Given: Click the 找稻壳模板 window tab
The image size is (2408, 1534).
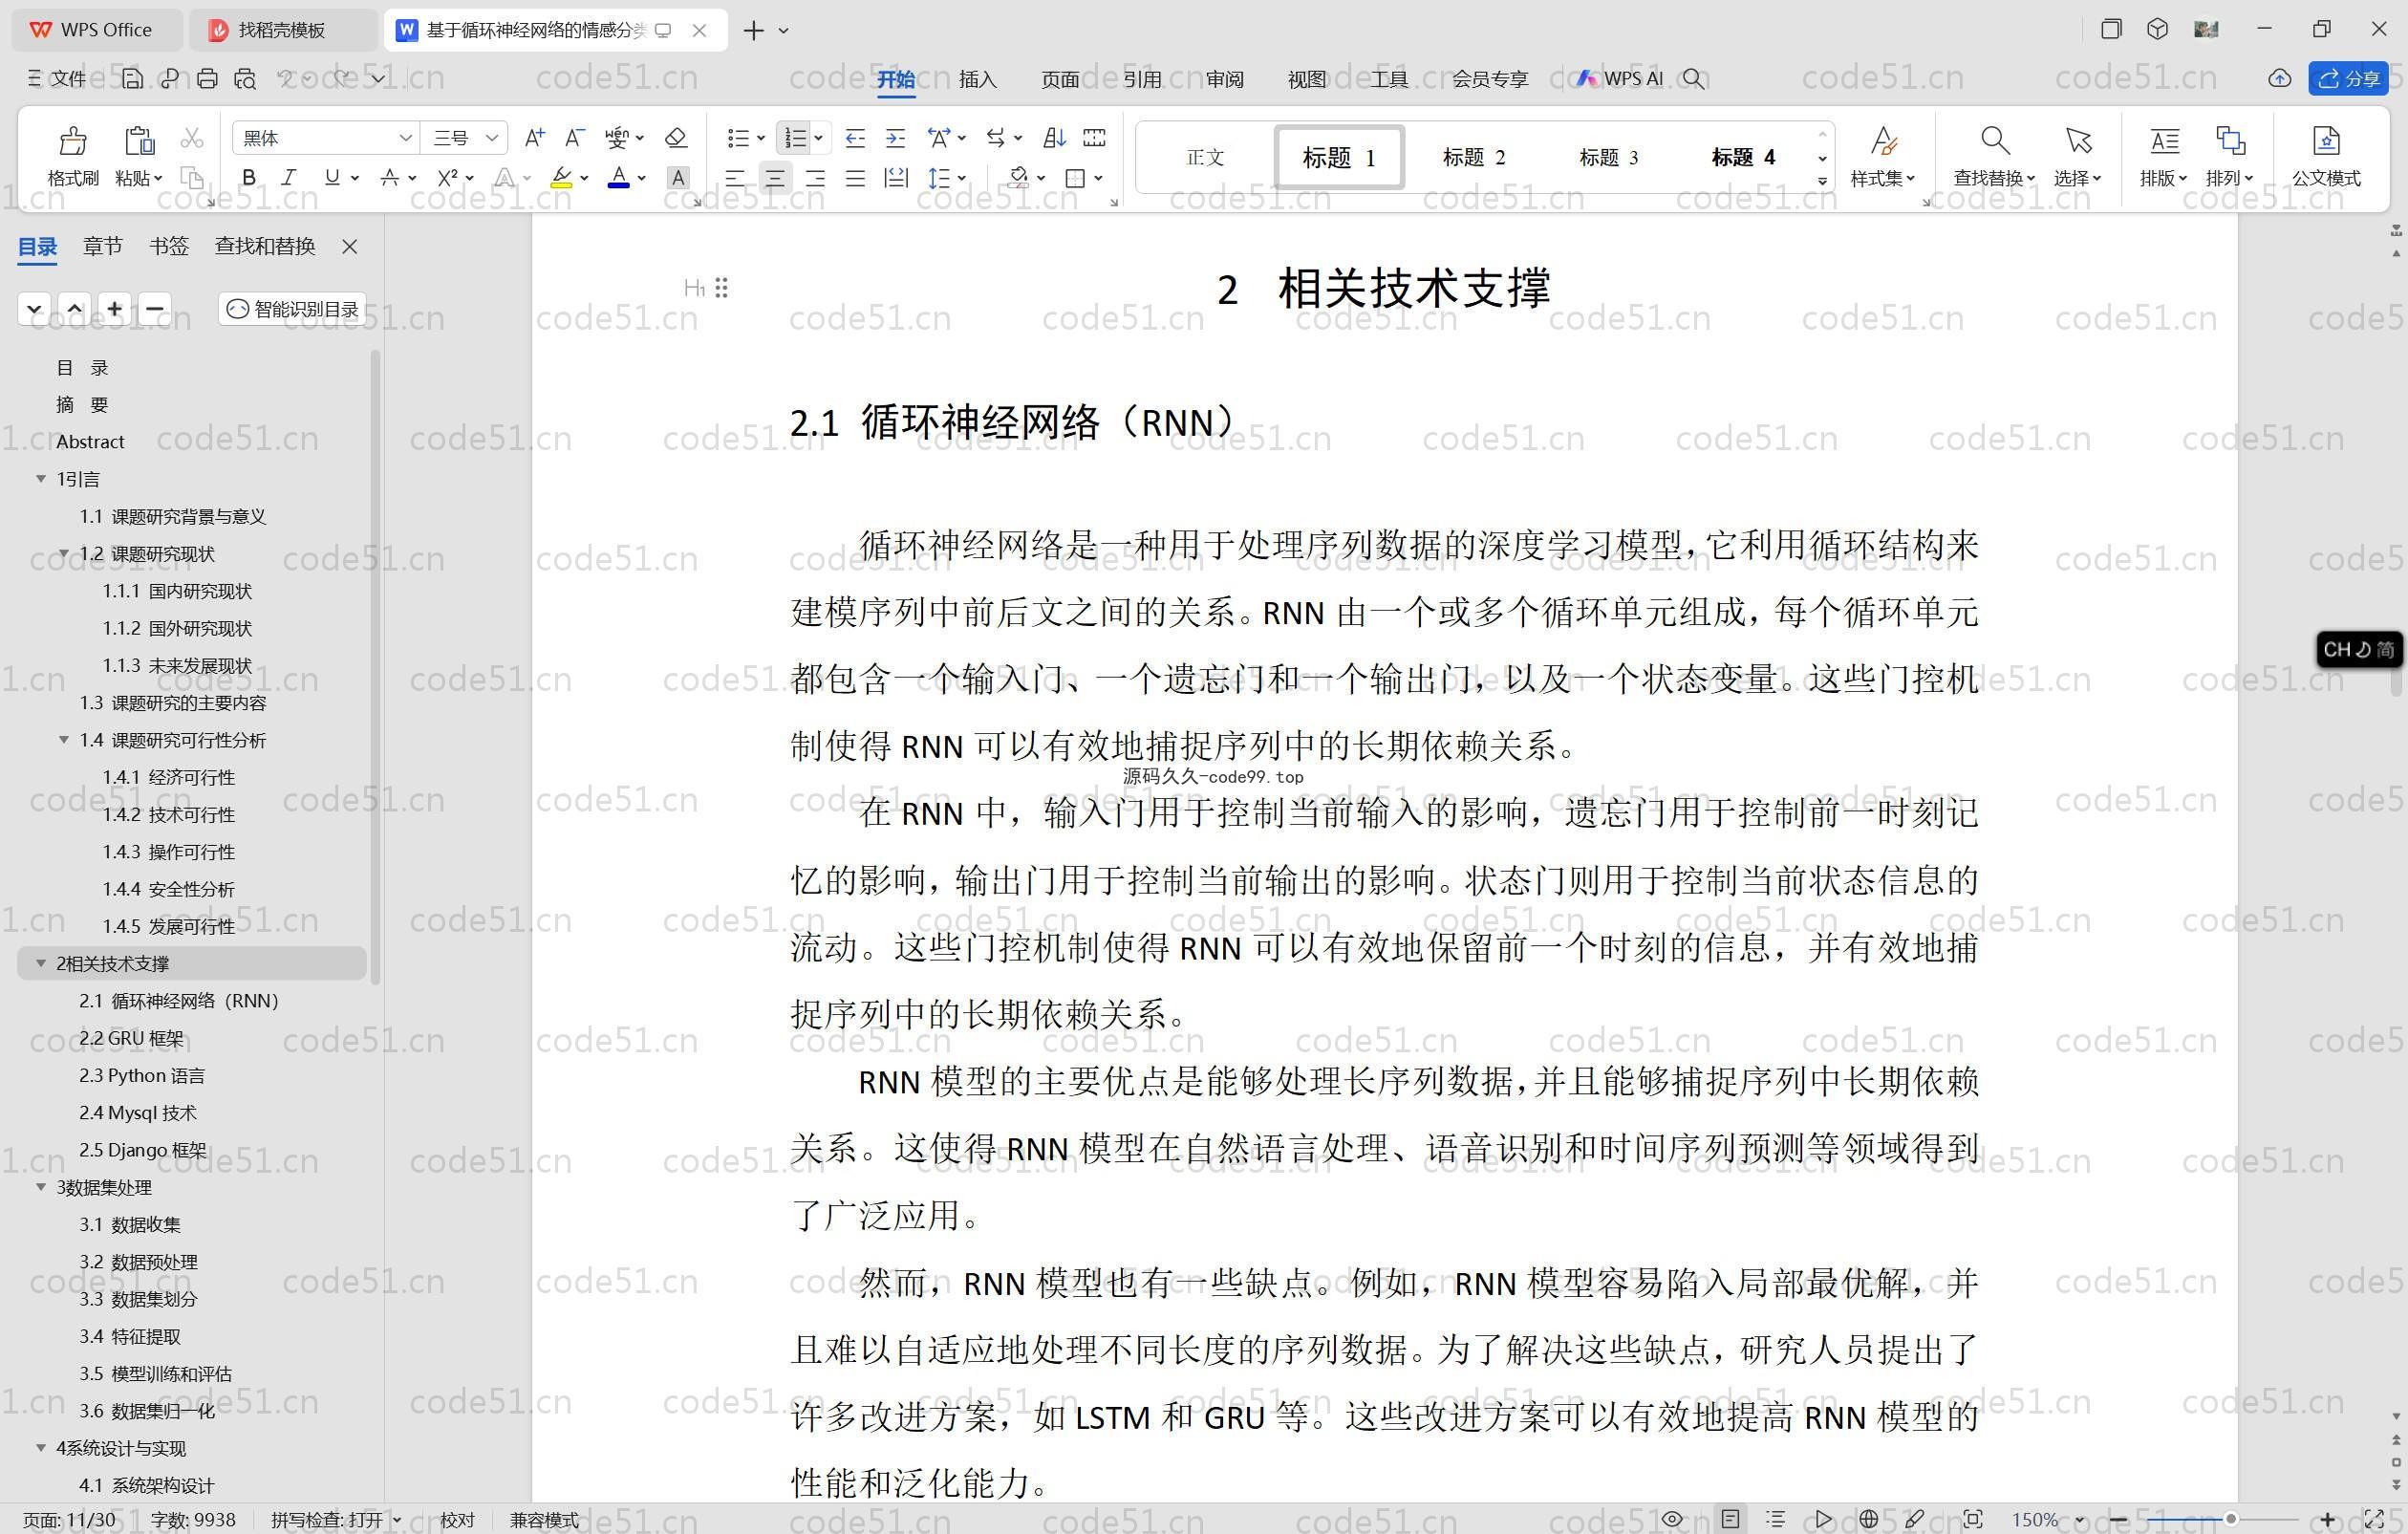Looking at the screenshot, I should (x=282, y=30).
